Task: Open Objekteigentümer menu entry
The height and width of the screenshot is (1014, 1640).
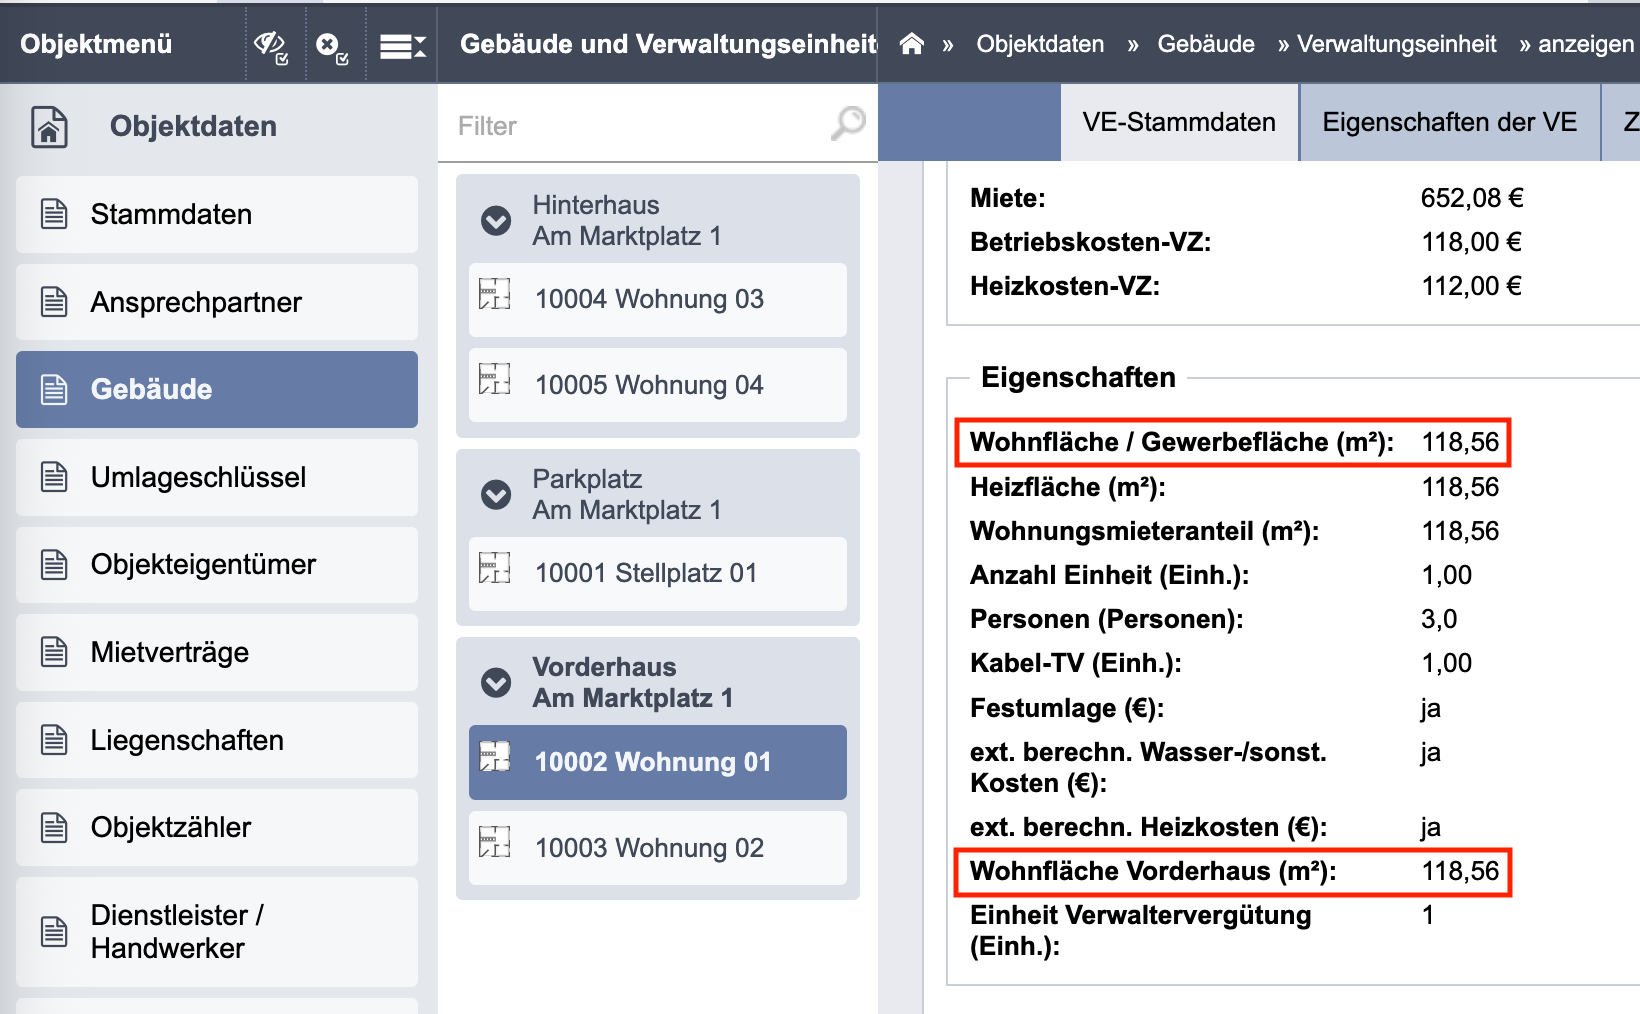Action: [217, 565]
